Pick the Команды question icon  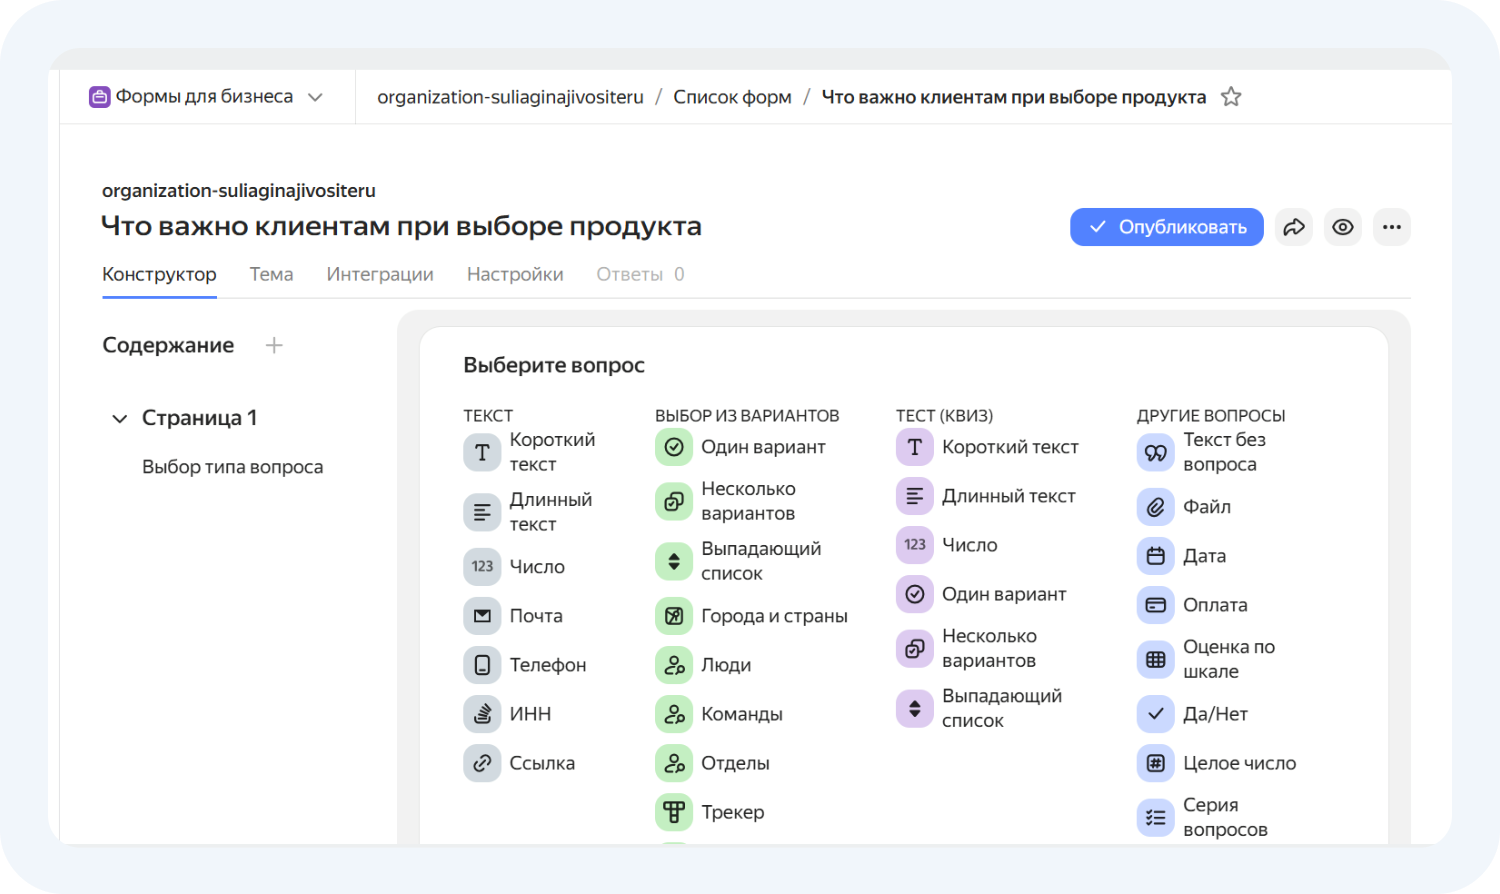674,713
